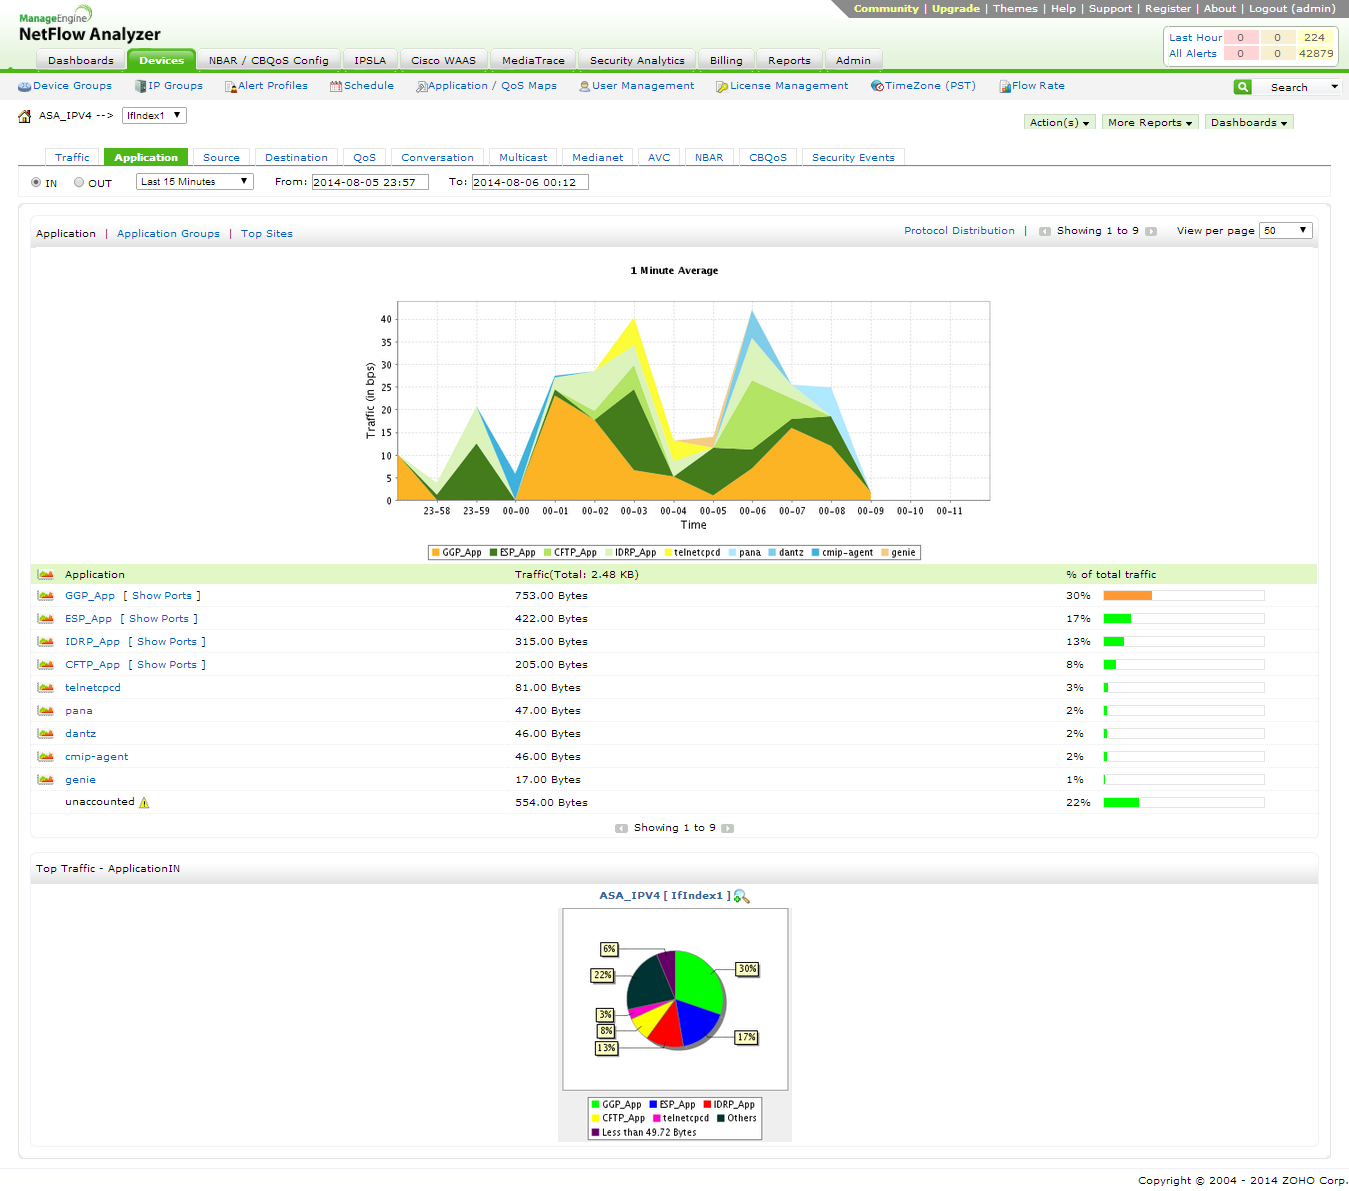Click the warning icon beside unaccounted

tap(144, 803)
